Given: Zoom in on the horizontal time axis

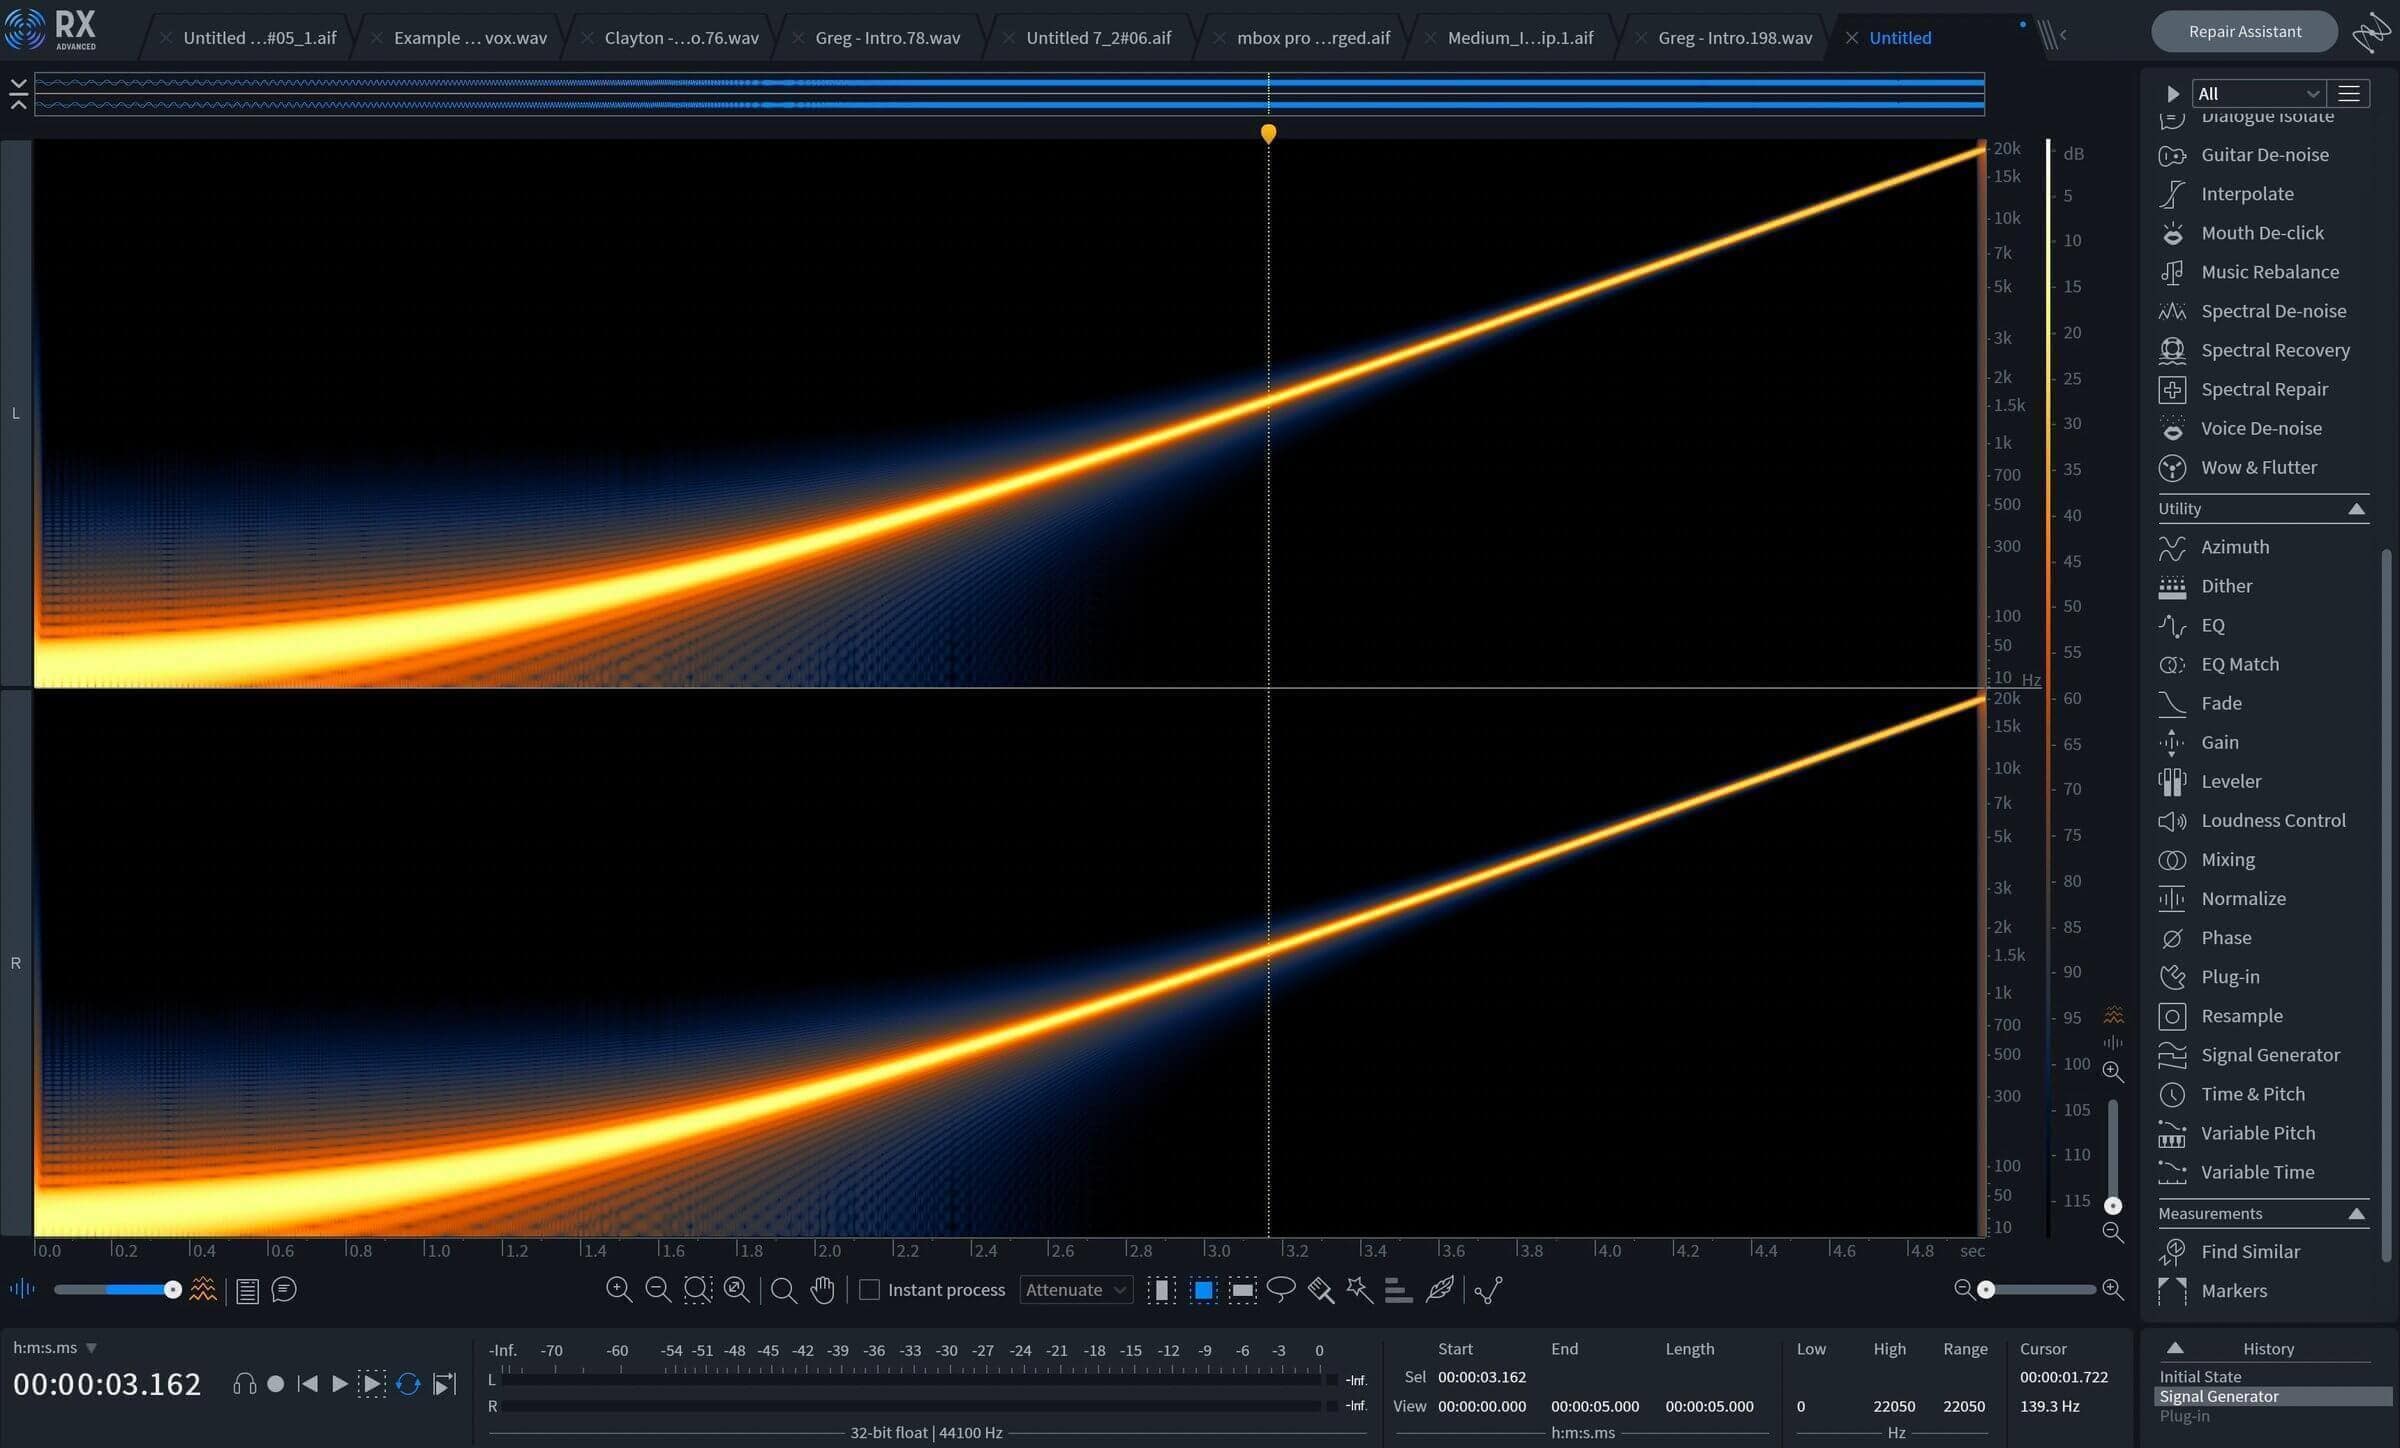Looking at the screenshot, I should click(x=2113, y=1290).
